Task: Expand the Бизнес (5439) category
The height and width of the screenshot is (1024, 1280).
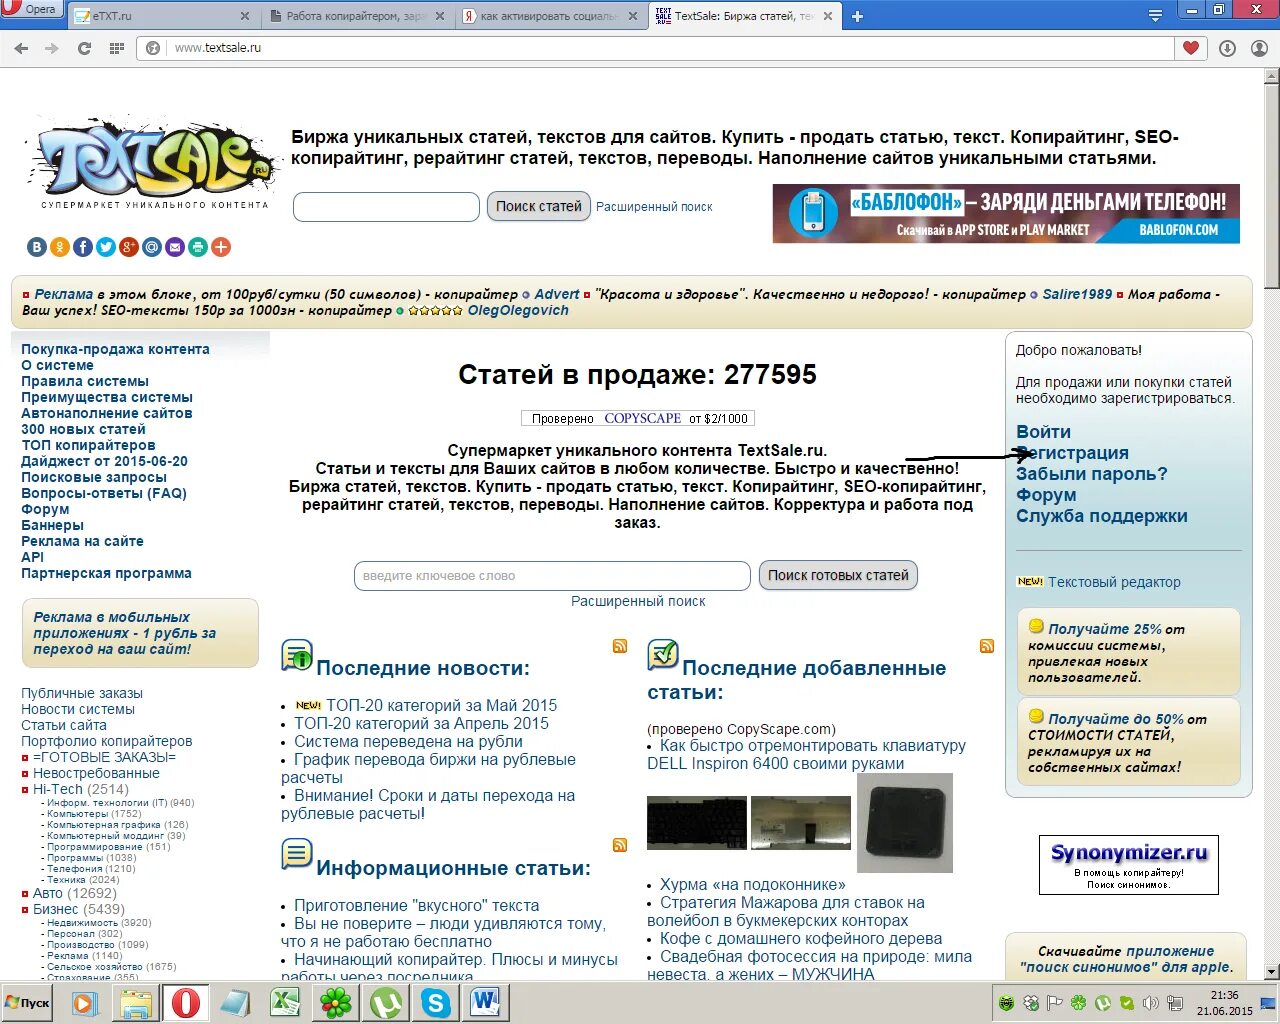Action: 78,909
